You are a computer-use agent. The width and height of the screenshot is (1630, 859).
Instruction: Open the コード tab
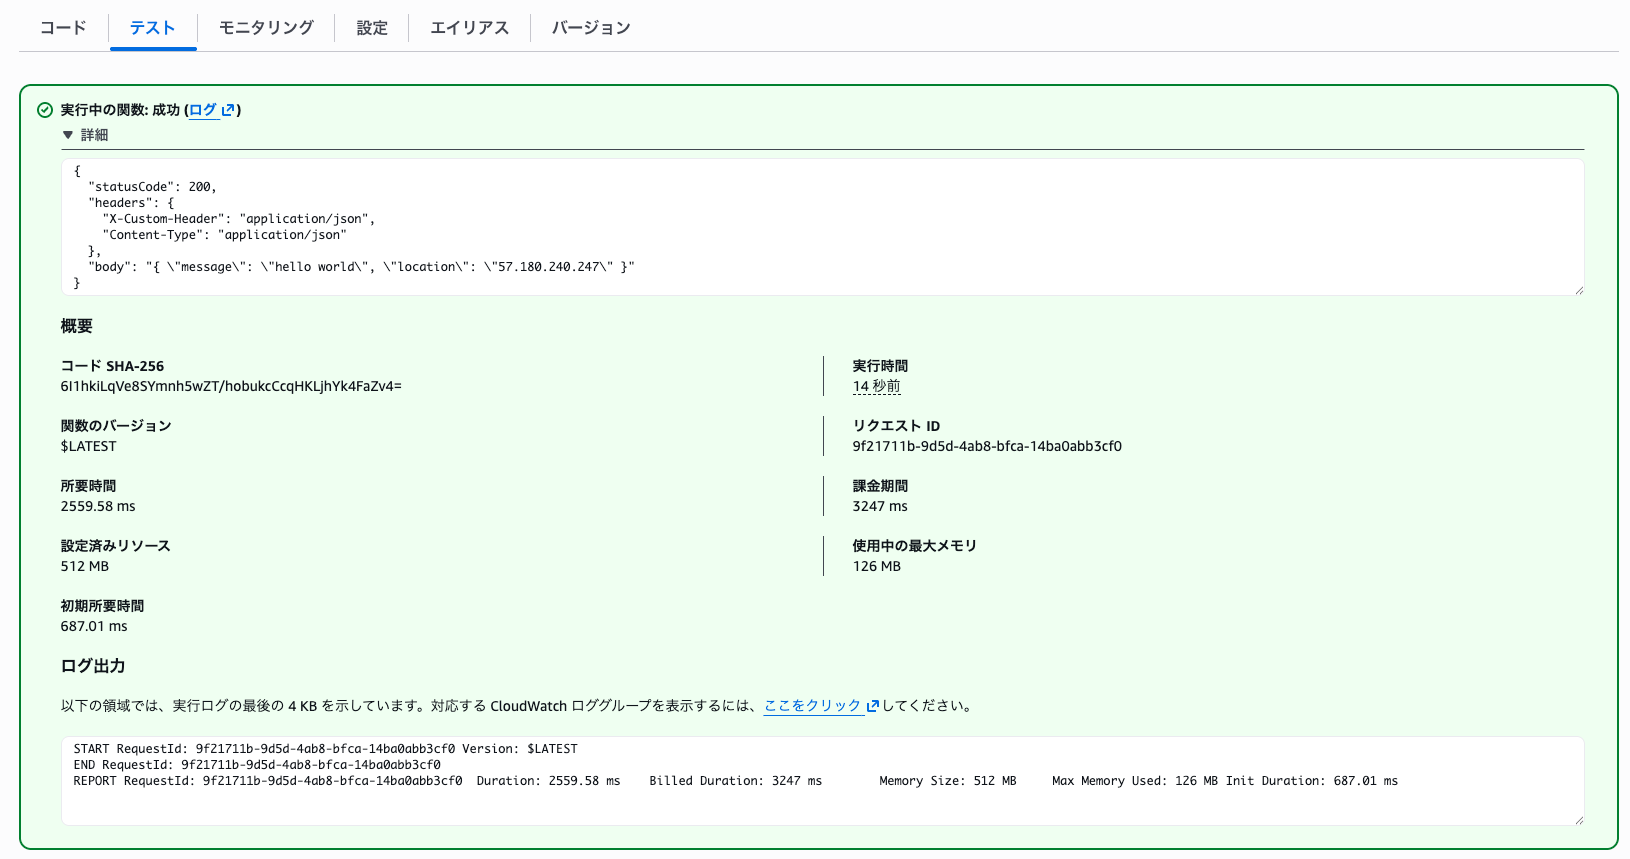click(63, 28)
